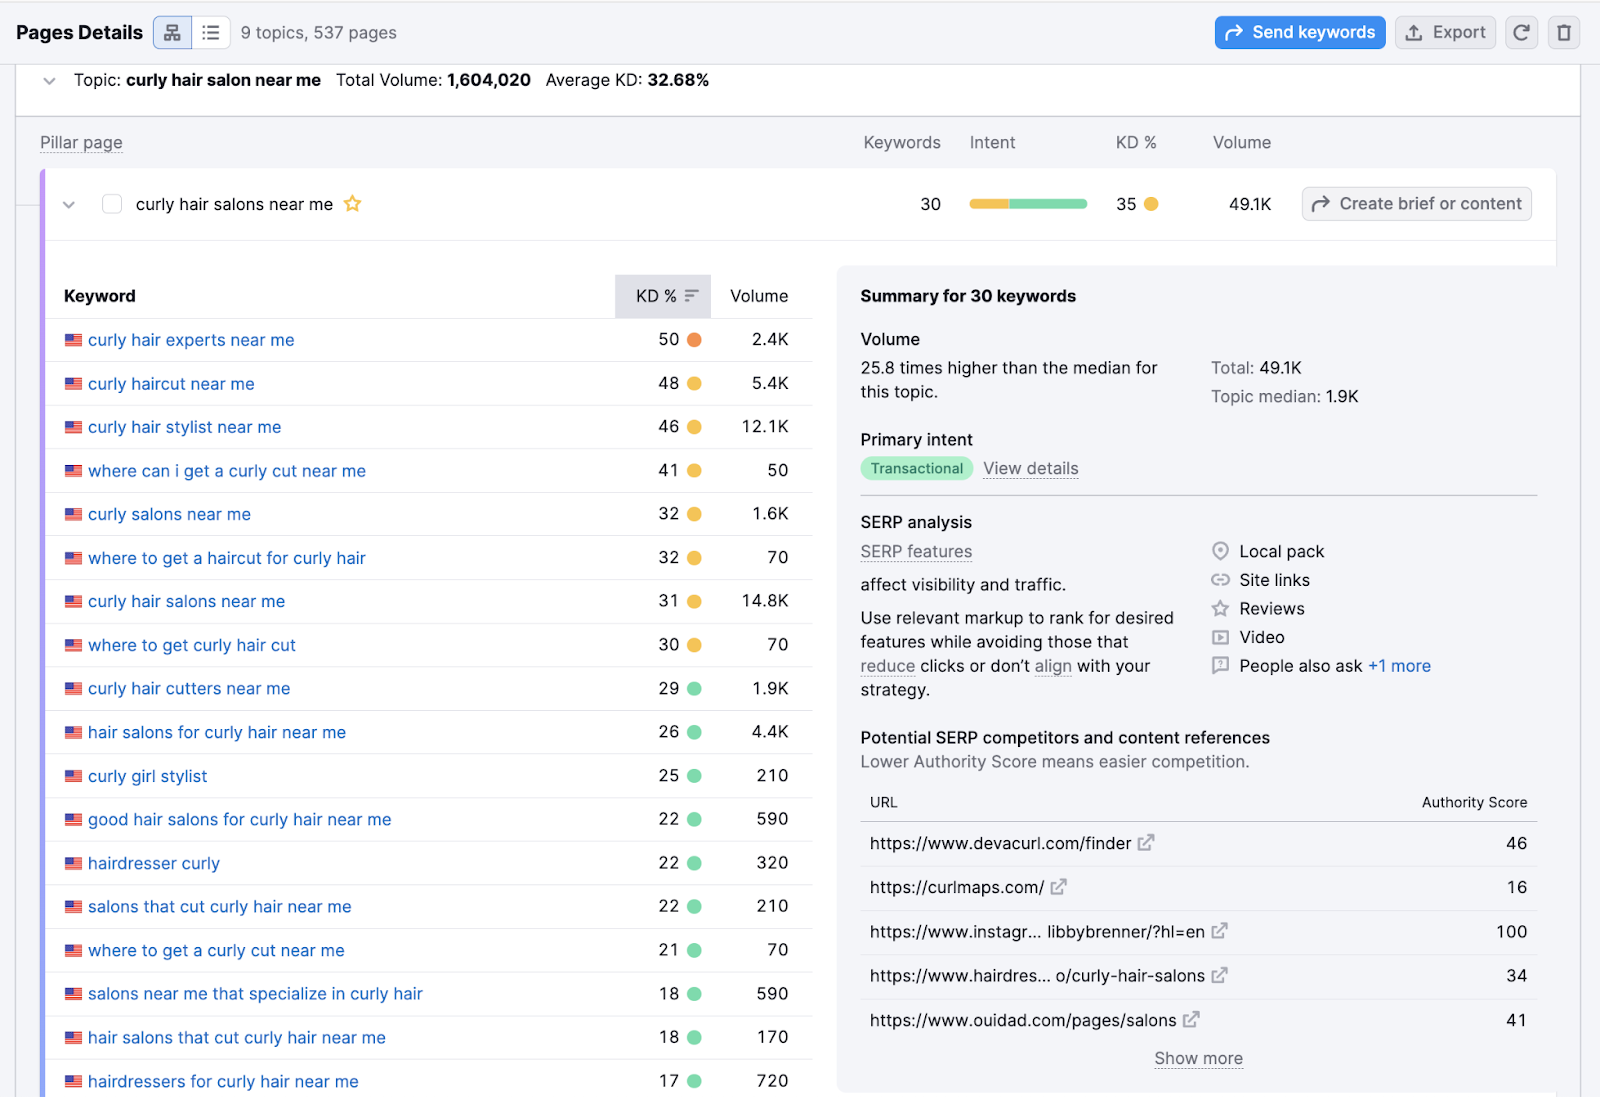Open the ouidad.com salons page external link

[x=1191, y=1020]
